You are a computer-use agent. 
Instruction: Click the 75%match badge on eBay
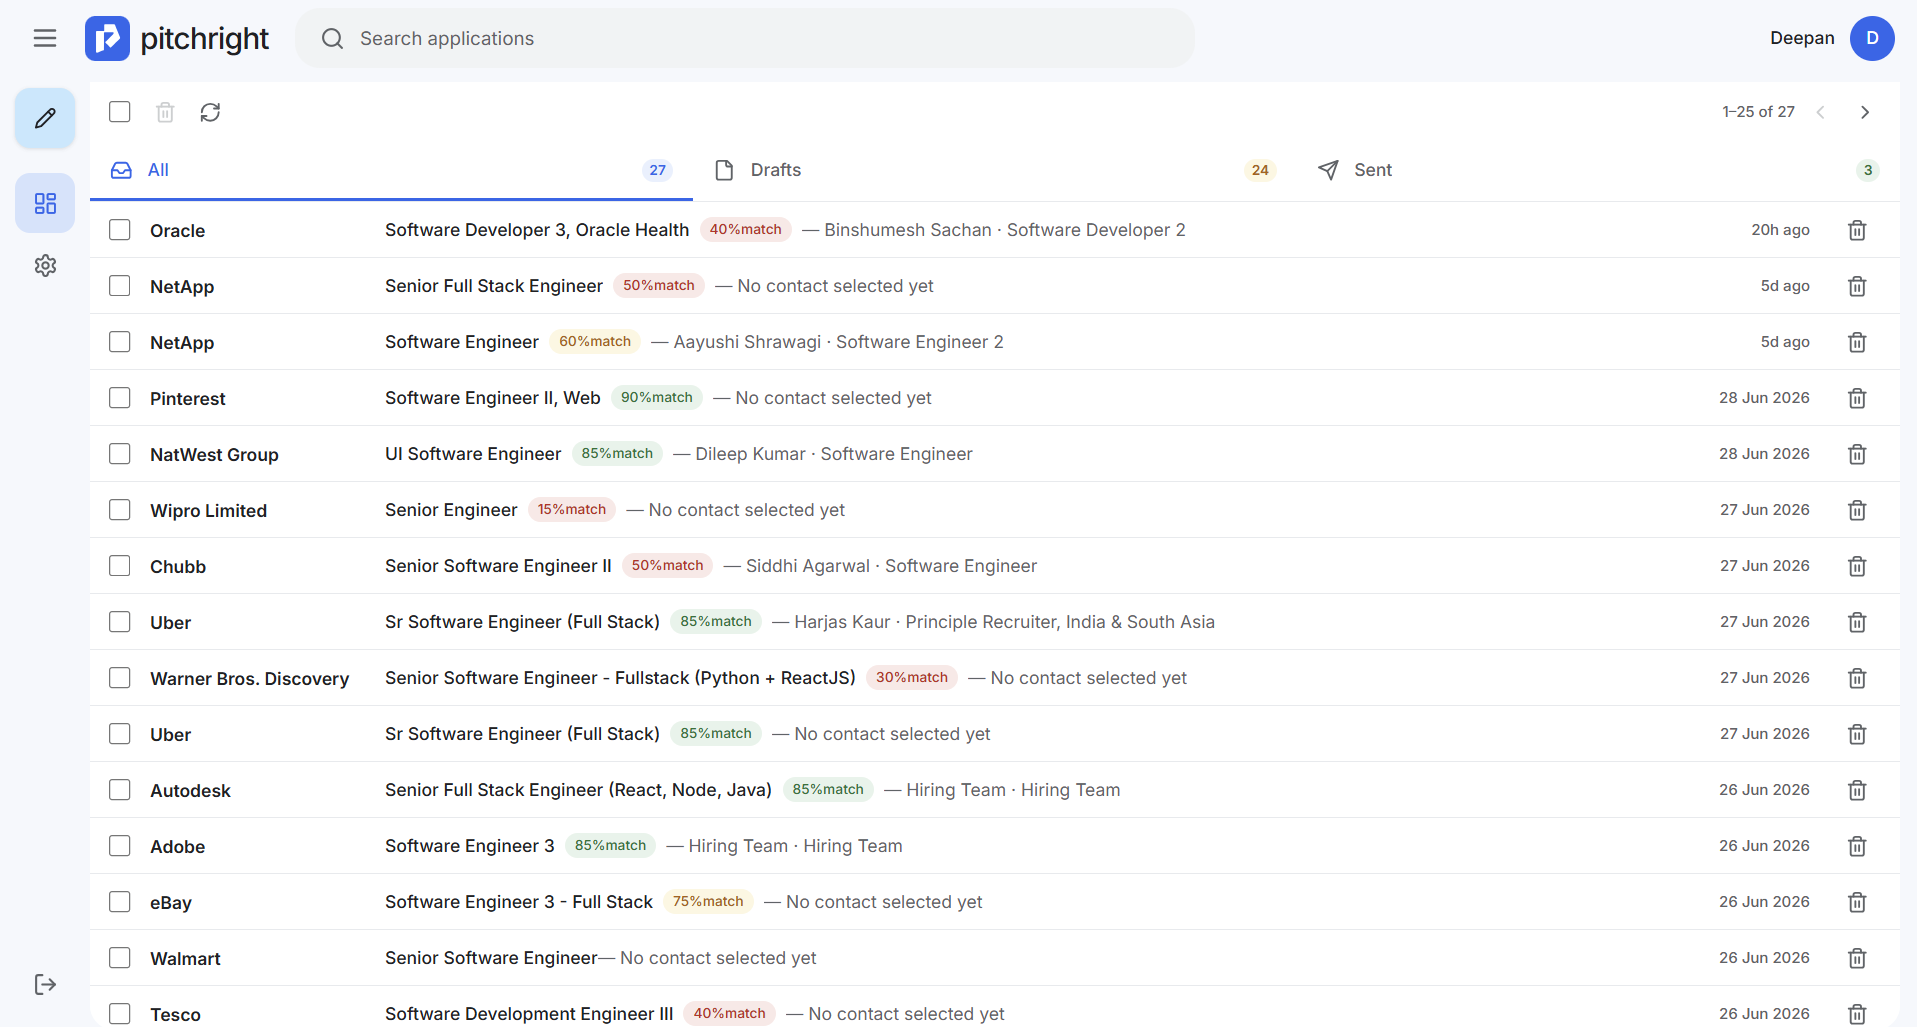[x=708, y=902]
